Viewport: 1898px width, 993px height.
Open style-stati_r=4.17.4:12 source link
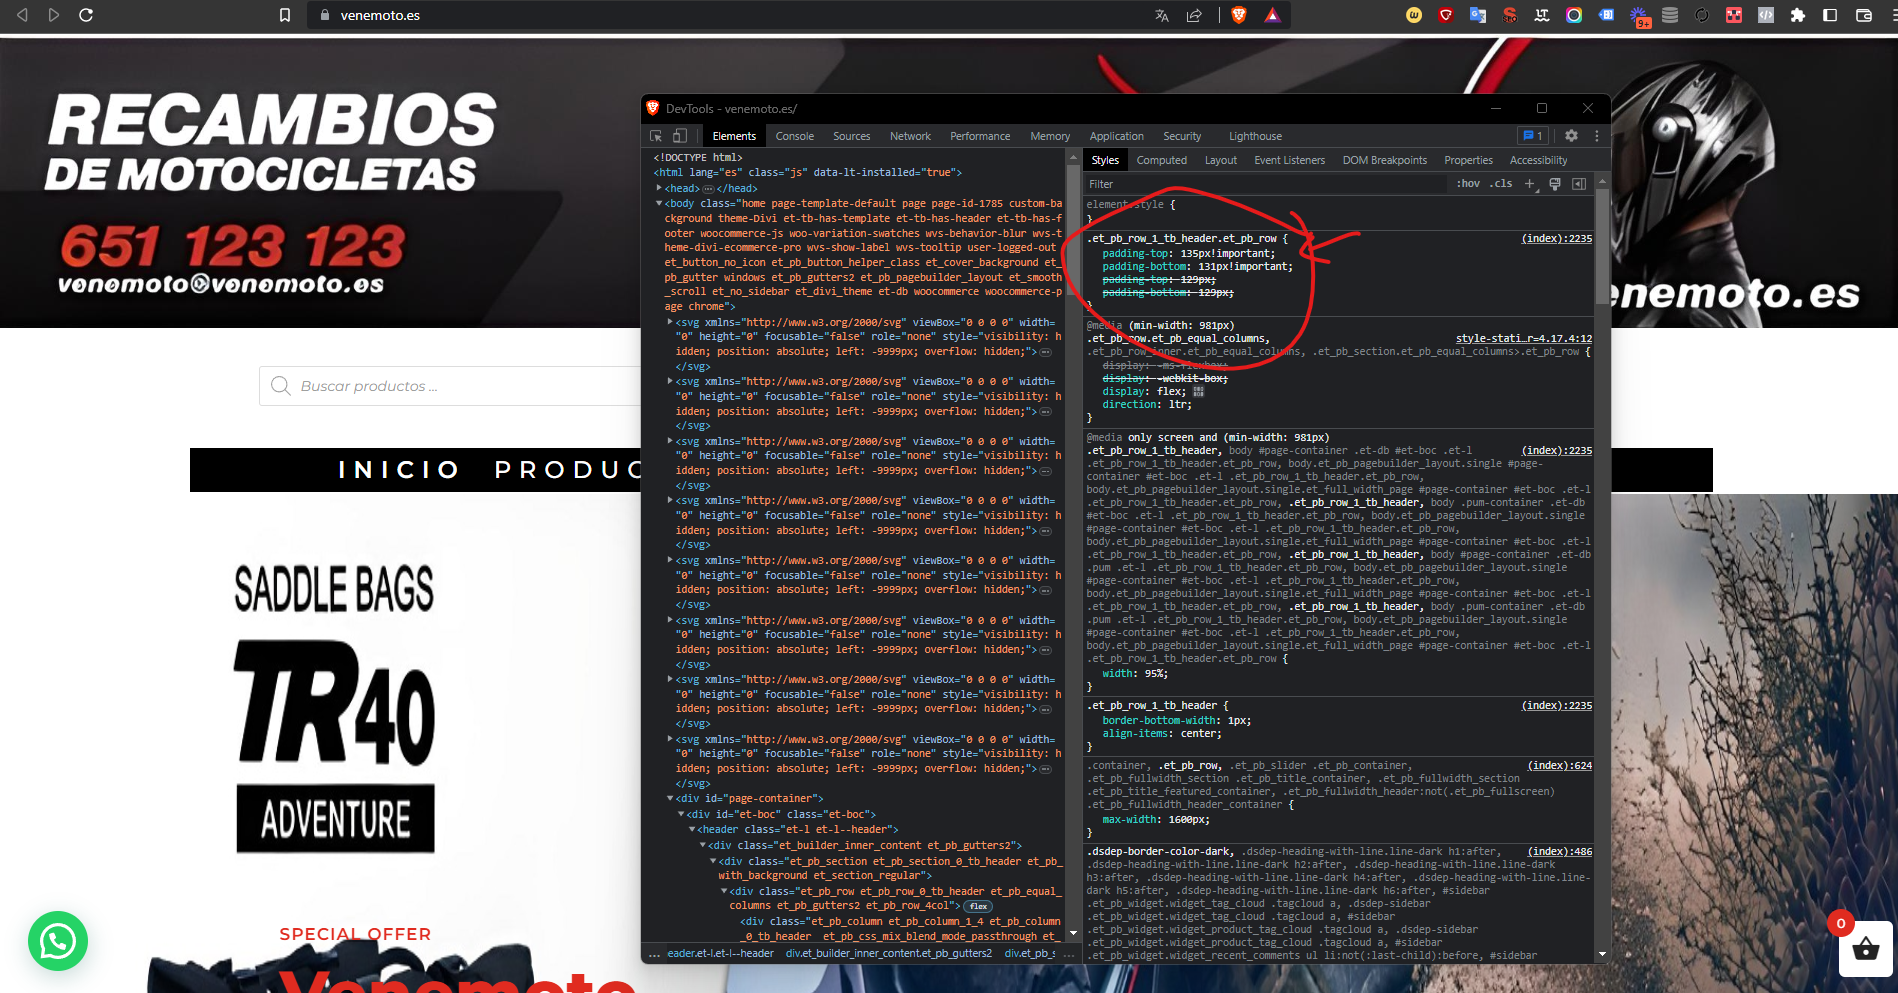point(1524,338)
